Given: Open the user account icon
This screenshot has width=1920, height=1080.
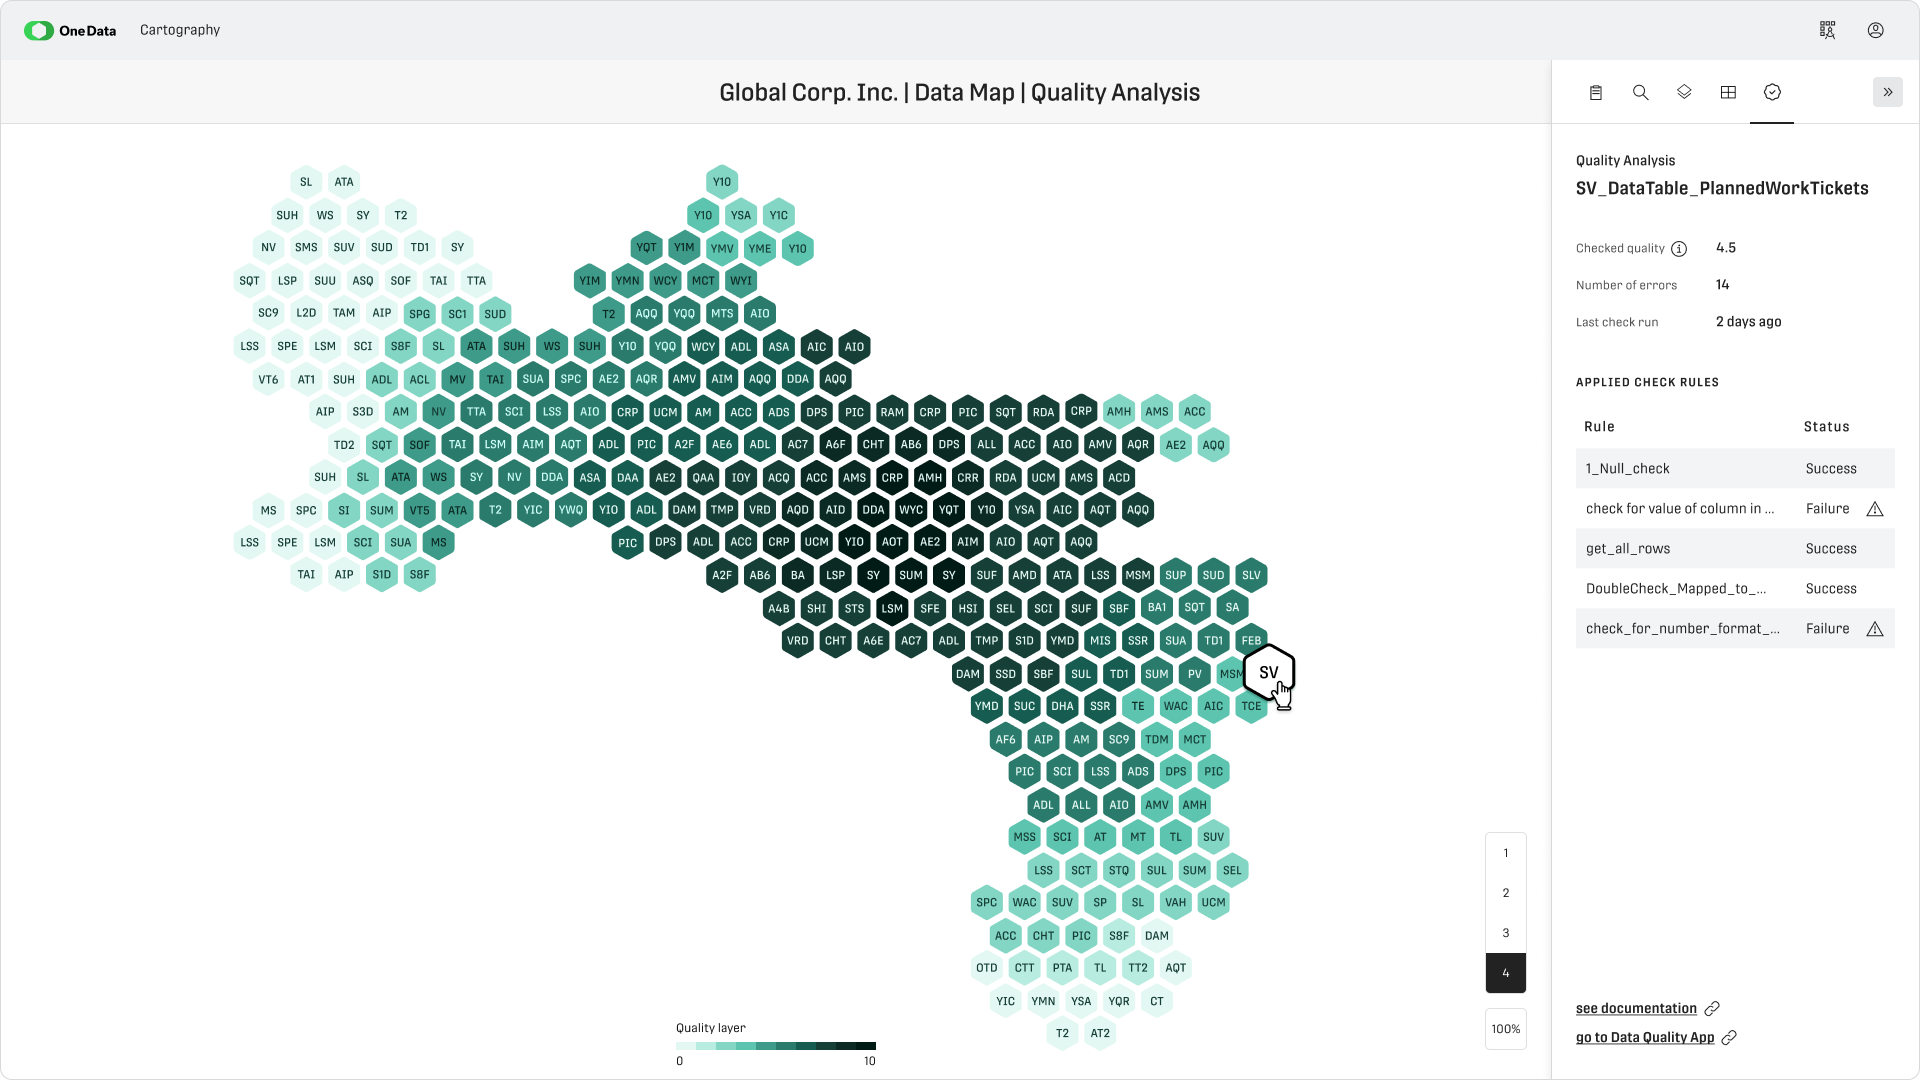Looking at the screenshot, I should (1875, 30).
